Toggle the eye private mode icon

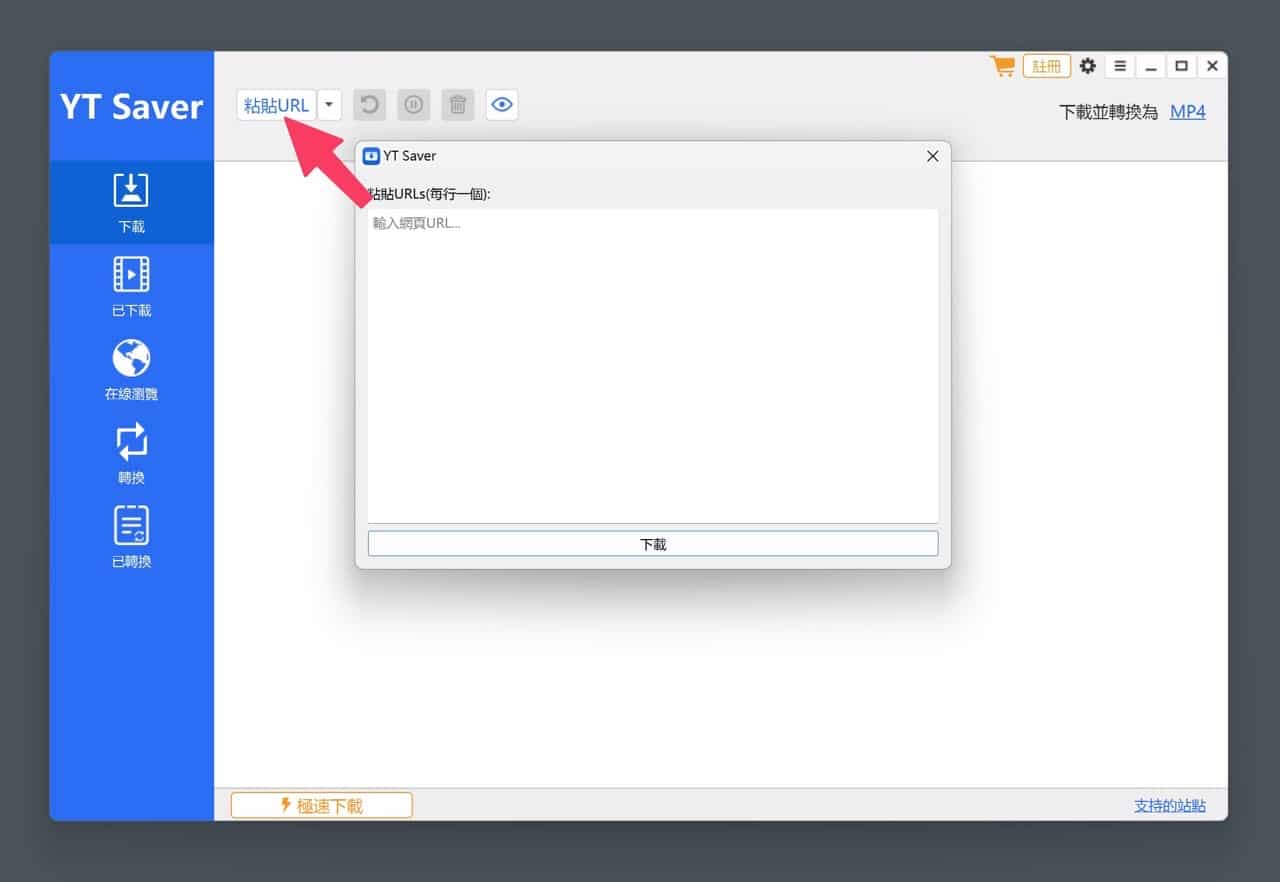[x=502, y=105]
